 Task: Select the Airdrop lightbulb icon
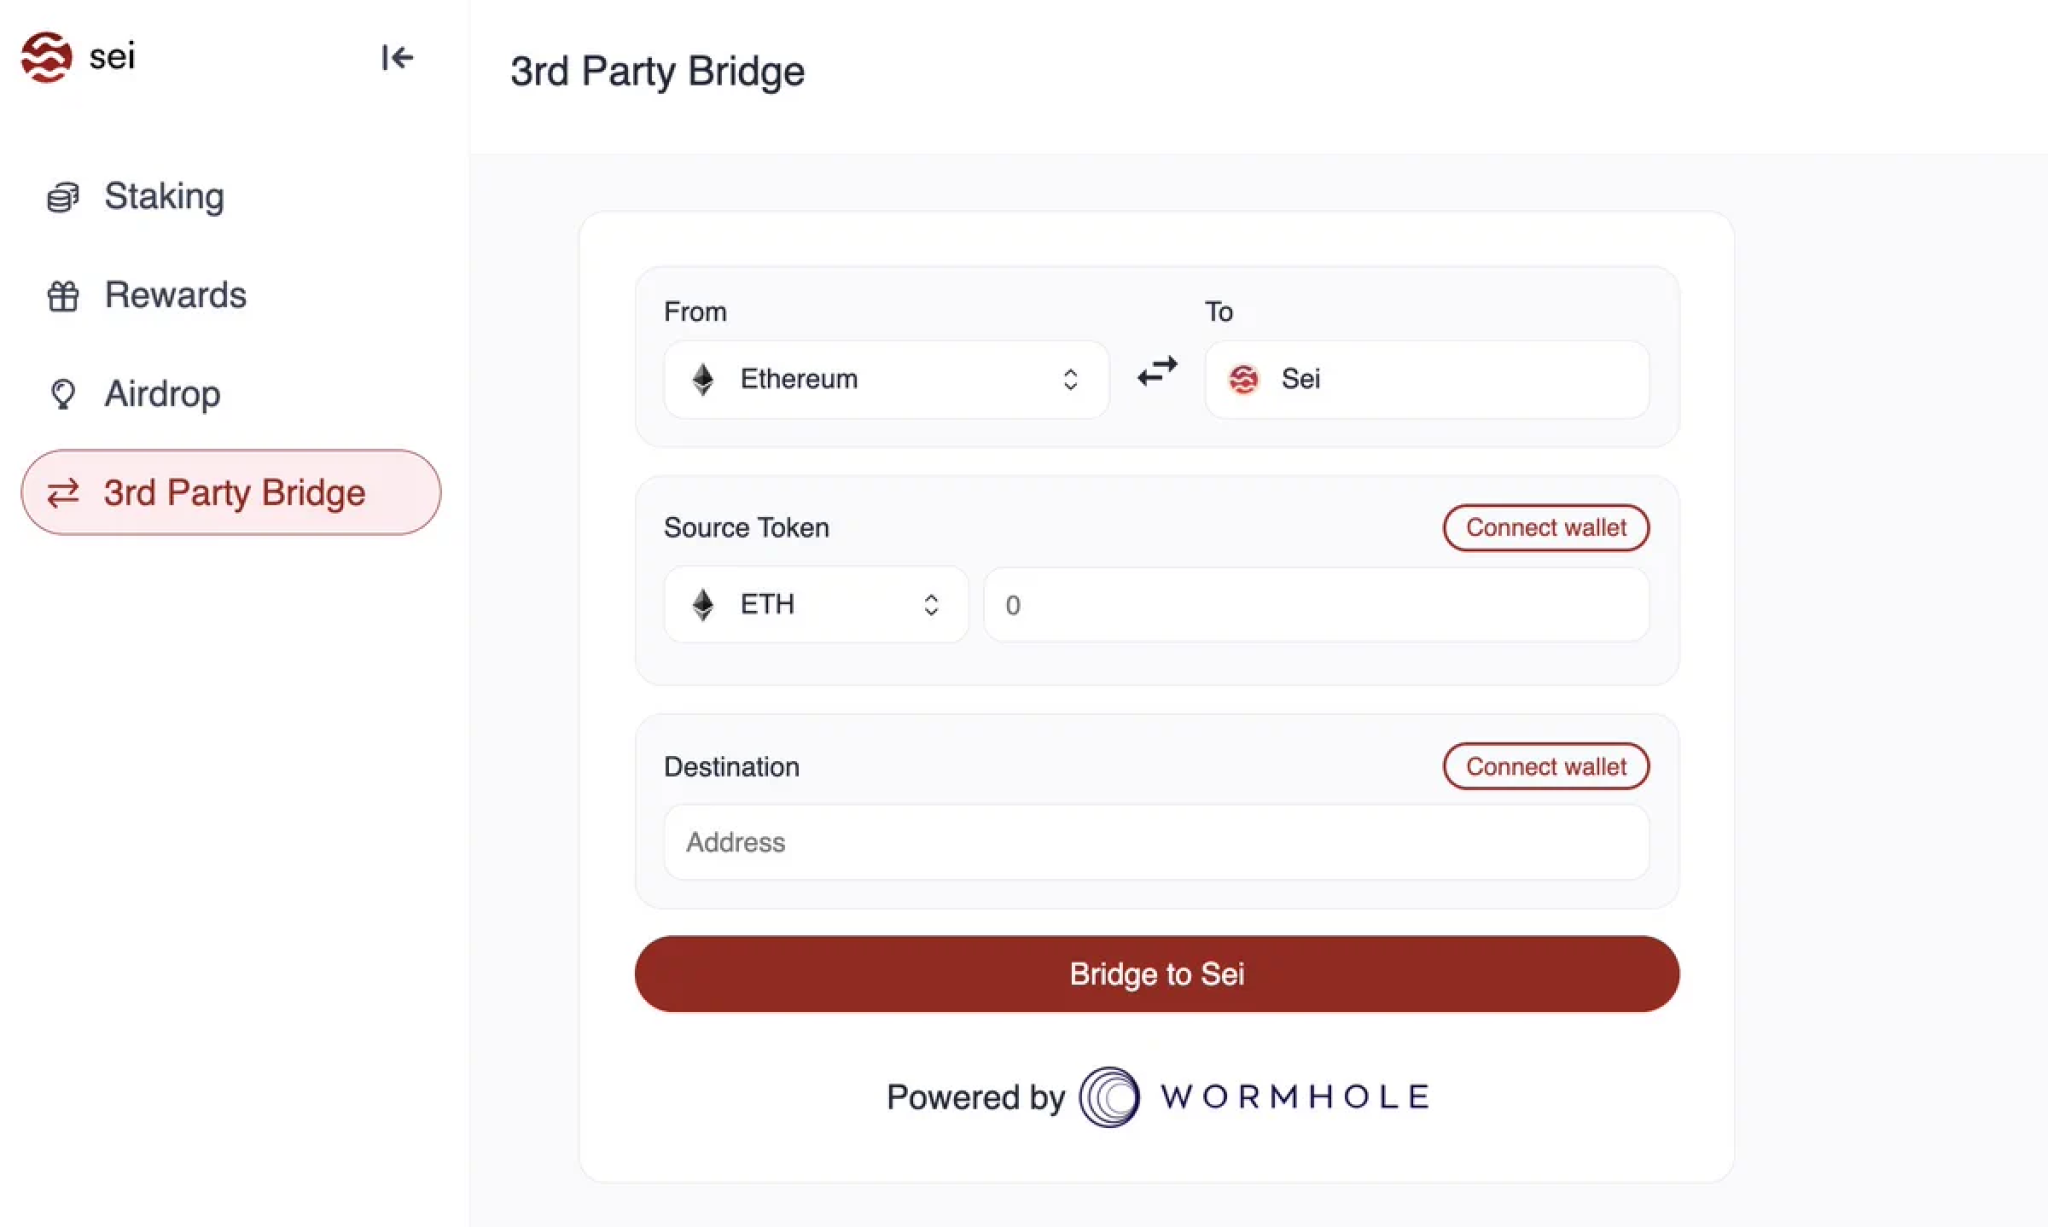click(63, 393)
